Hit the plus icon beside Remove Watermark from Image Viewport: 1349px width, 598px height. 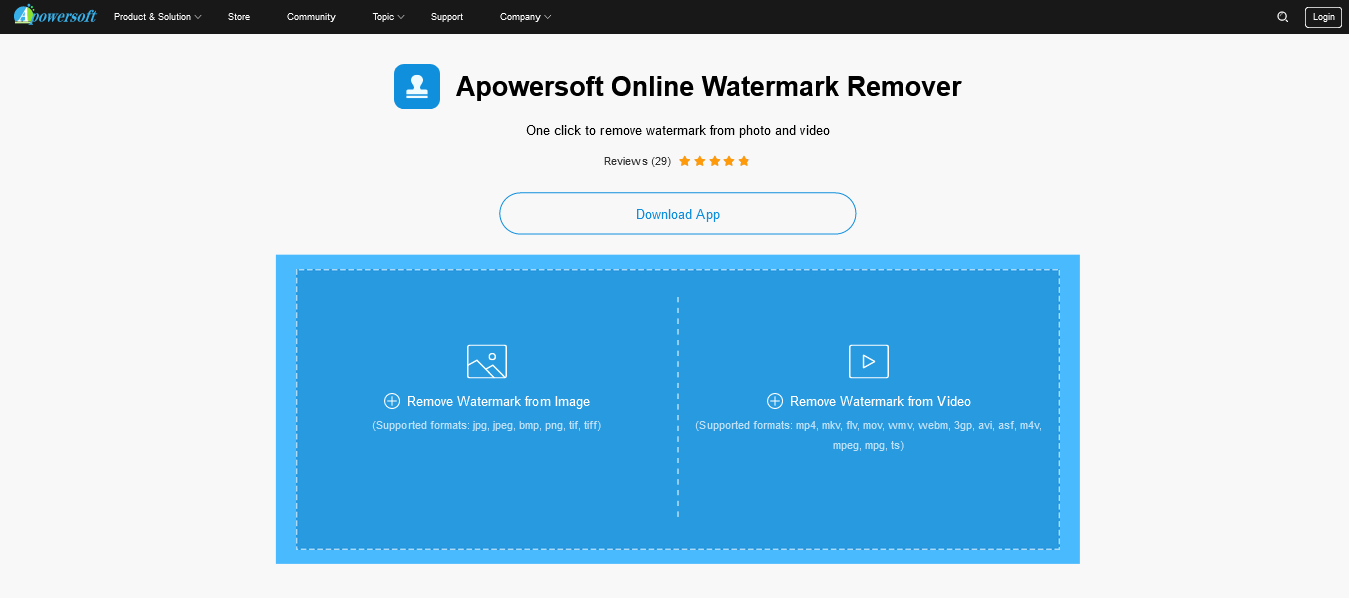392,401
